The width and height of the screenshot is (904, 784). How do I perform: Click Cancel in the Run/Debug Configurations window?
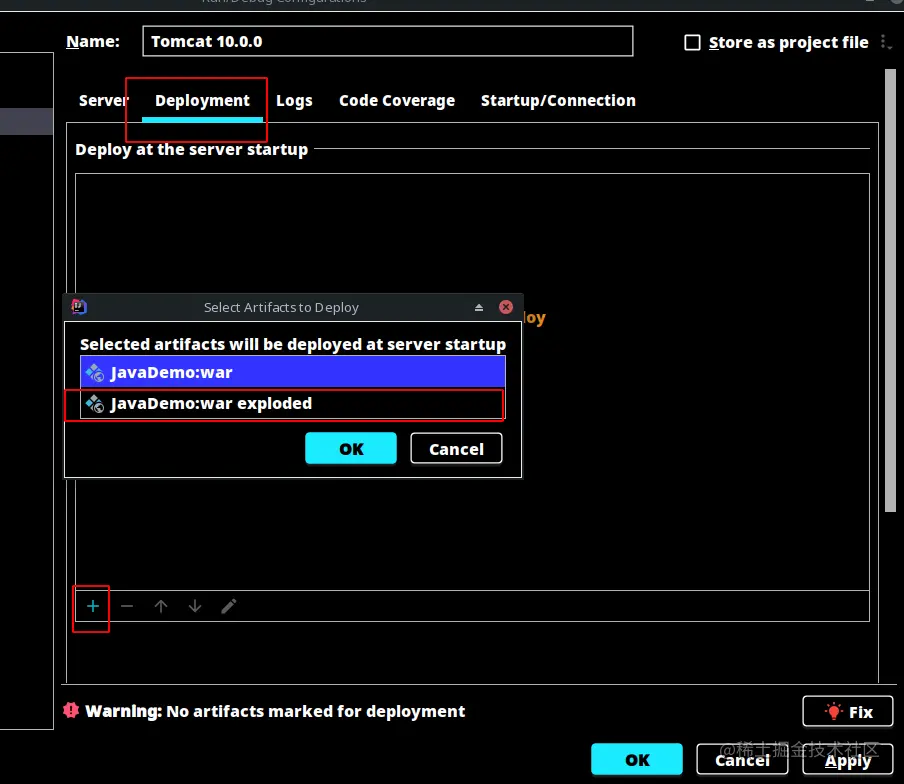coord(742,759)
